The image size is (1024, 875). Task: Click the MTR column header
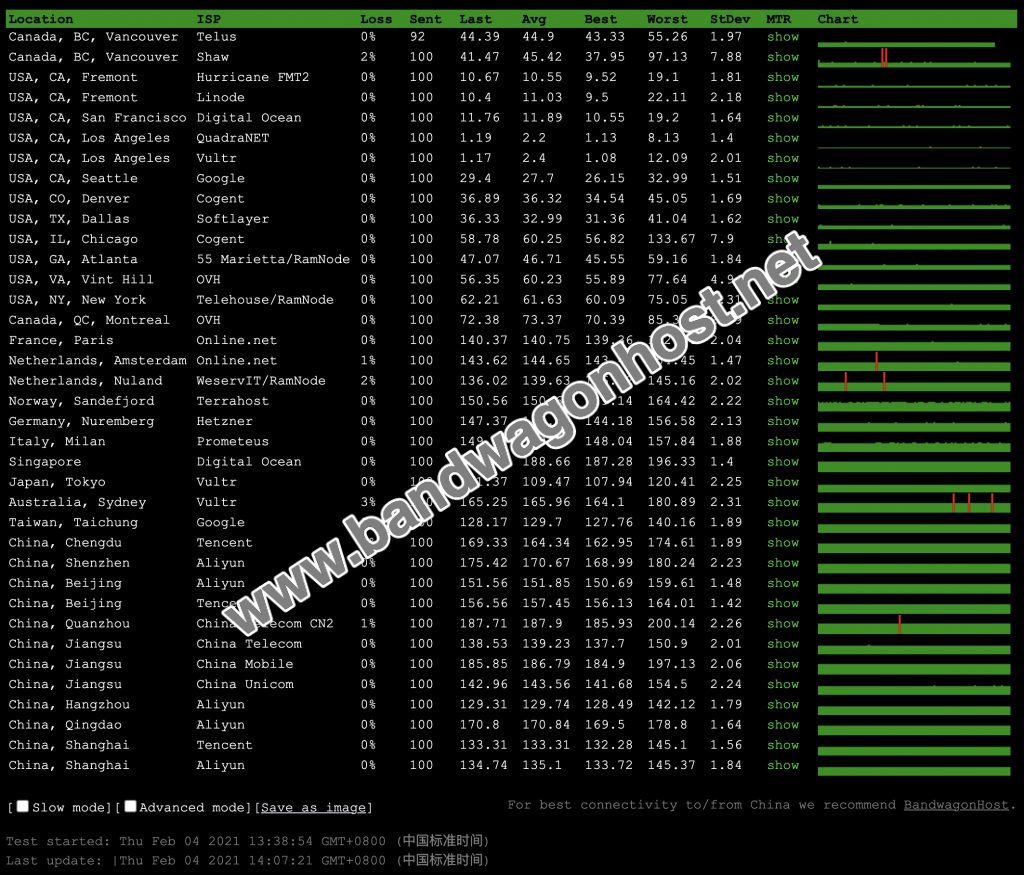[x=778, y=20]
